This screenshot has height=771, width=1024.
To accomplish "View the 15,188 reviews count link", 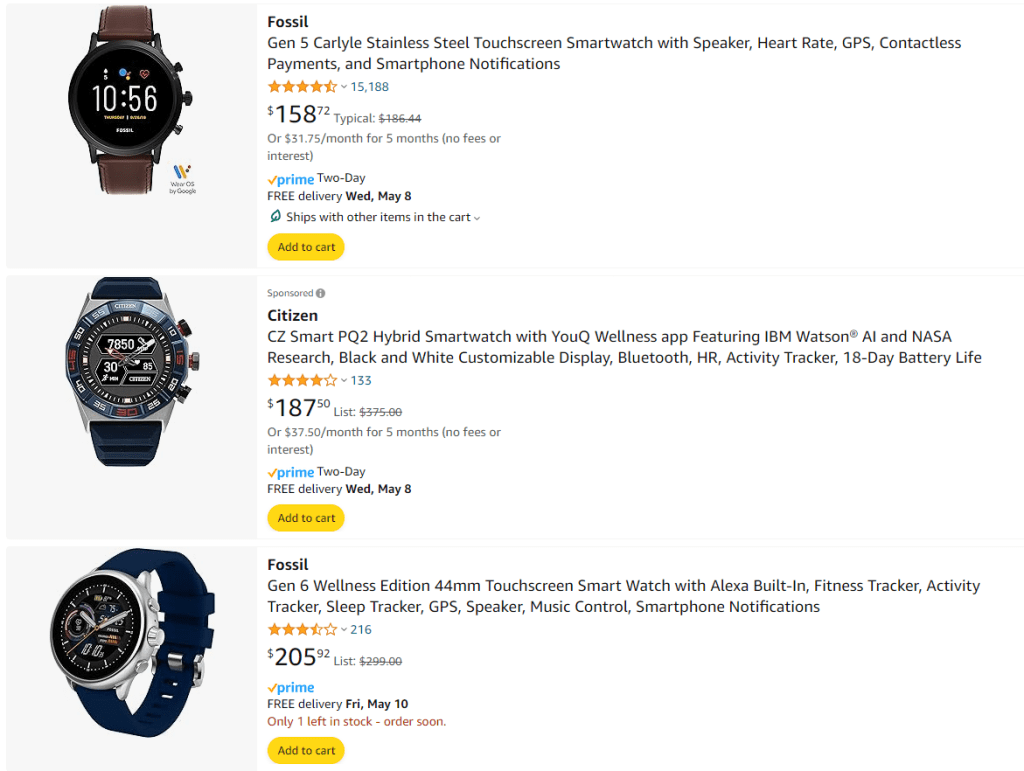I will point(370,87).
